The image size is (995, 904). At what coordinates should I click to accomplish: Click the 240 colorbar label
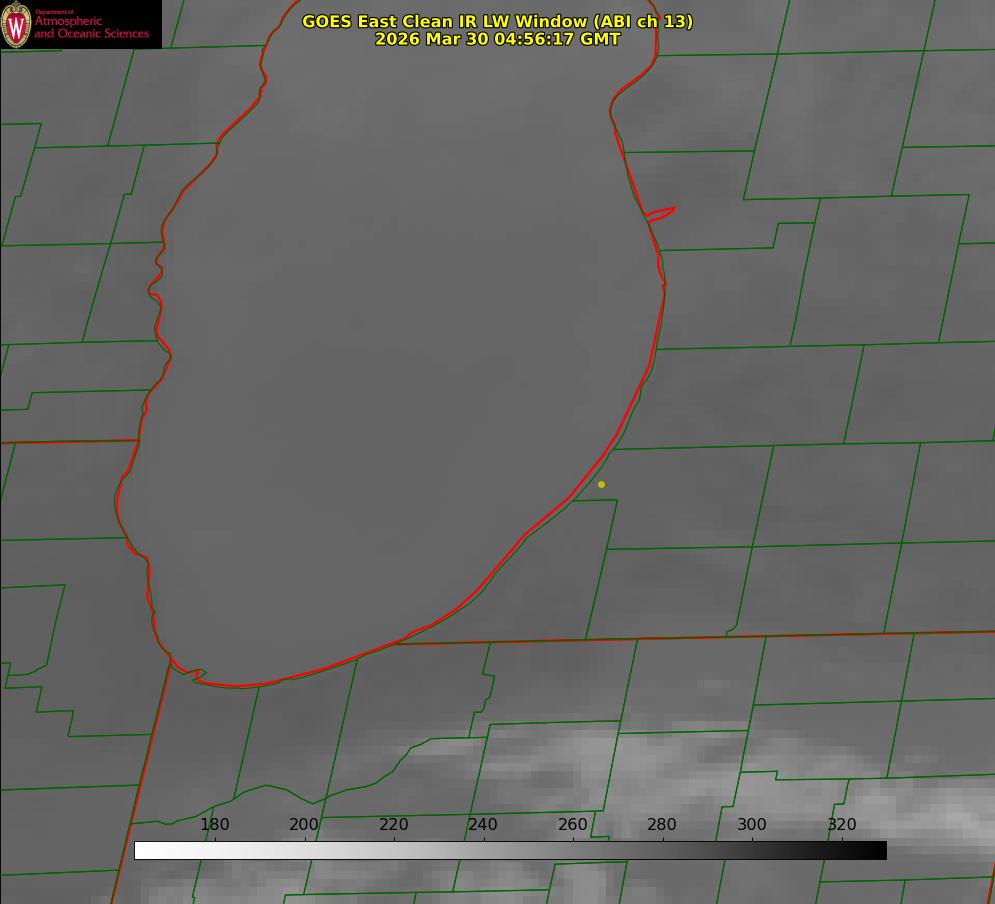pyautogui.click(x=483, y=824)
